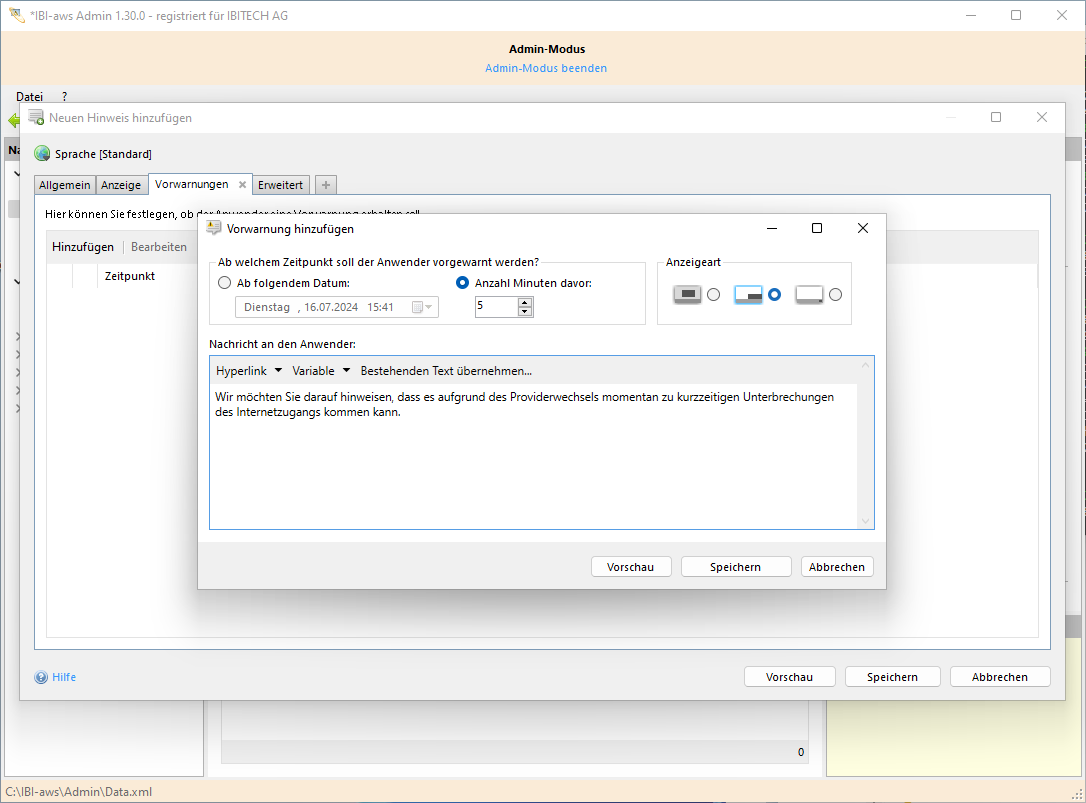Choose the first Anzeigeart radio option

(713, 295)
